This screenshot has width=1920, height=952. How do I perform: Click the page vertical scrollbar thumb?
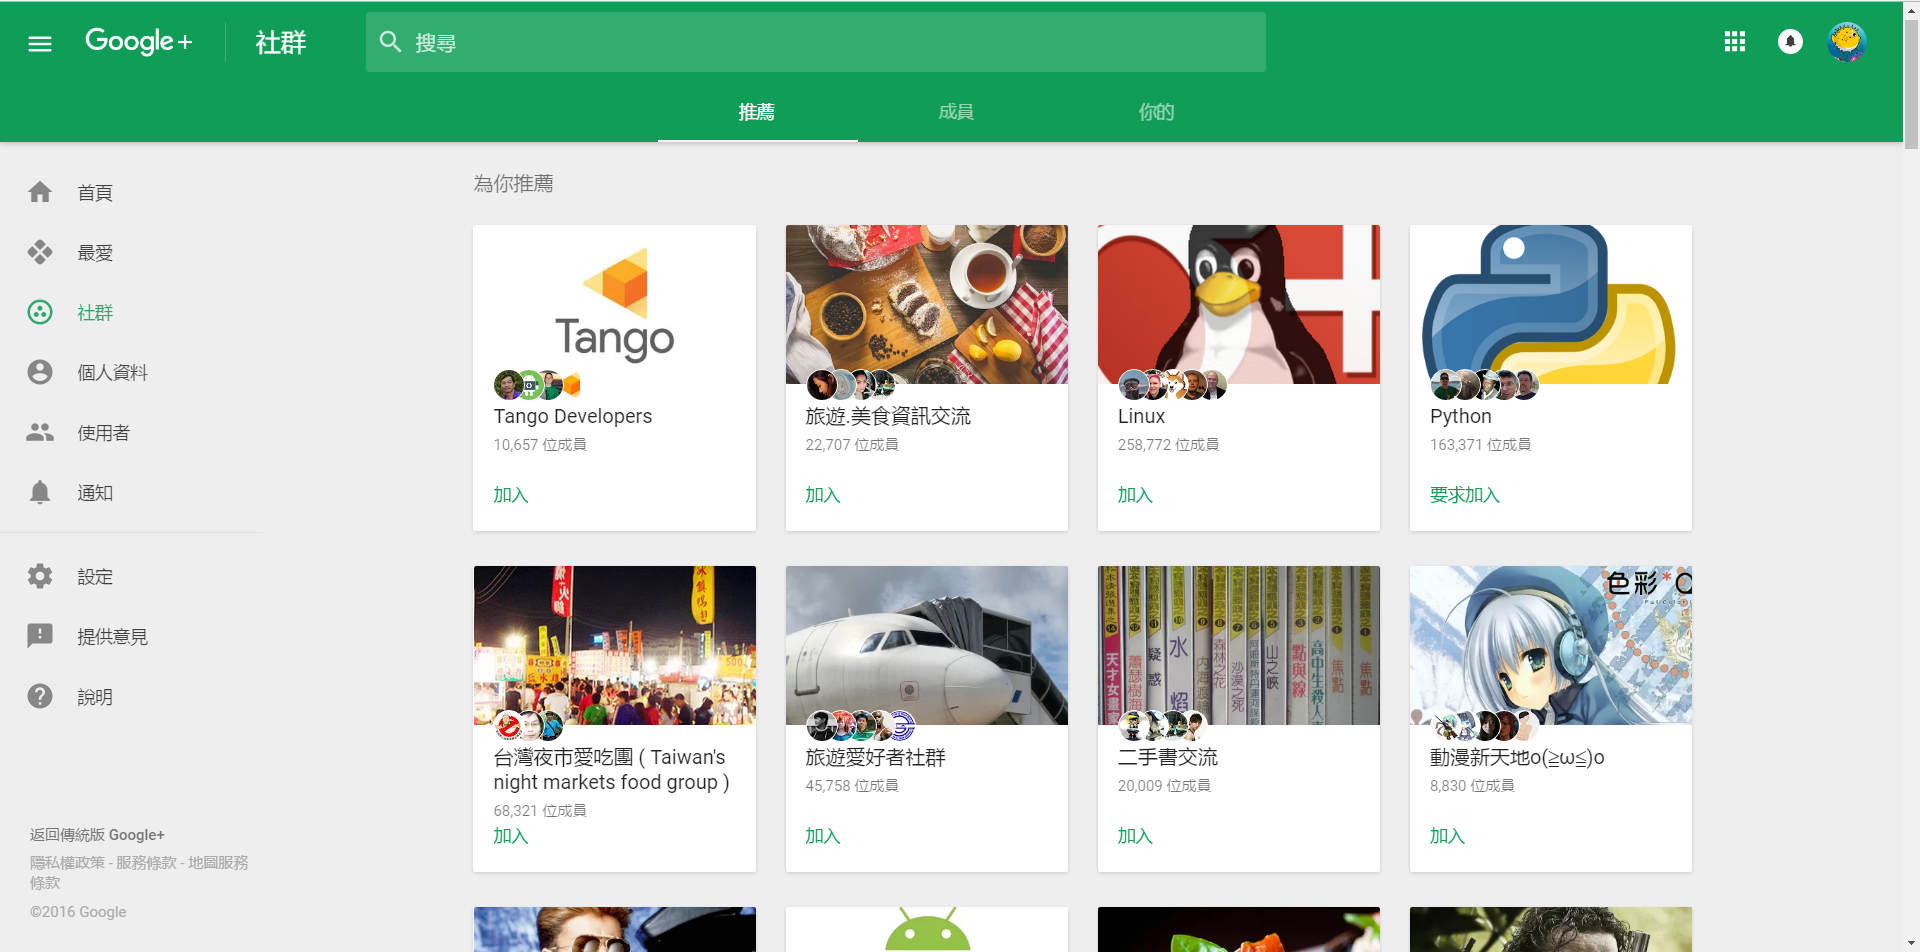[1911, 85]
